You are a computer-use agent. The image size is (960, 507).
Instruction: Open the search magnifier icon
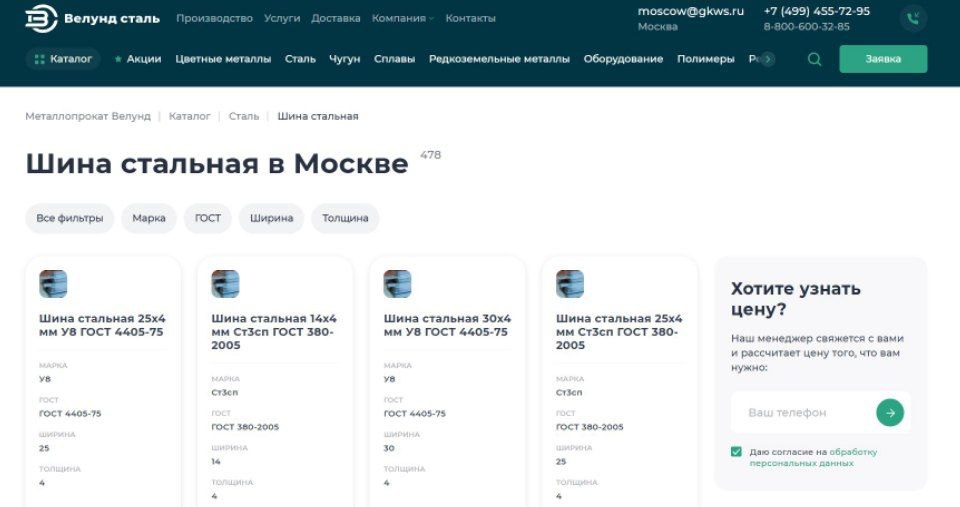tap(814, 59)
